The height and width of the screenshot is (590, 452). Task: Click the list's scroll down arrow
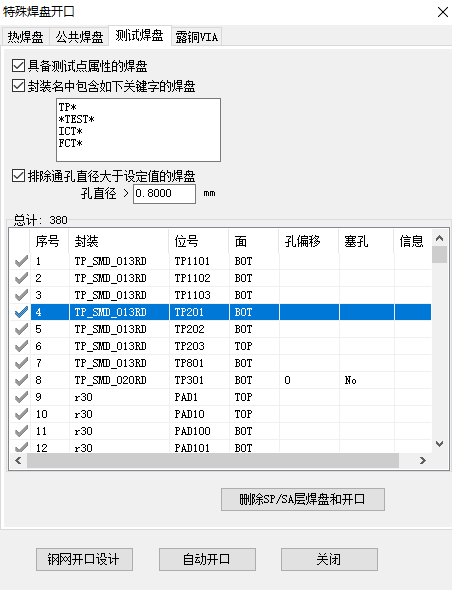pyautogui.click(x=439, y=444)
